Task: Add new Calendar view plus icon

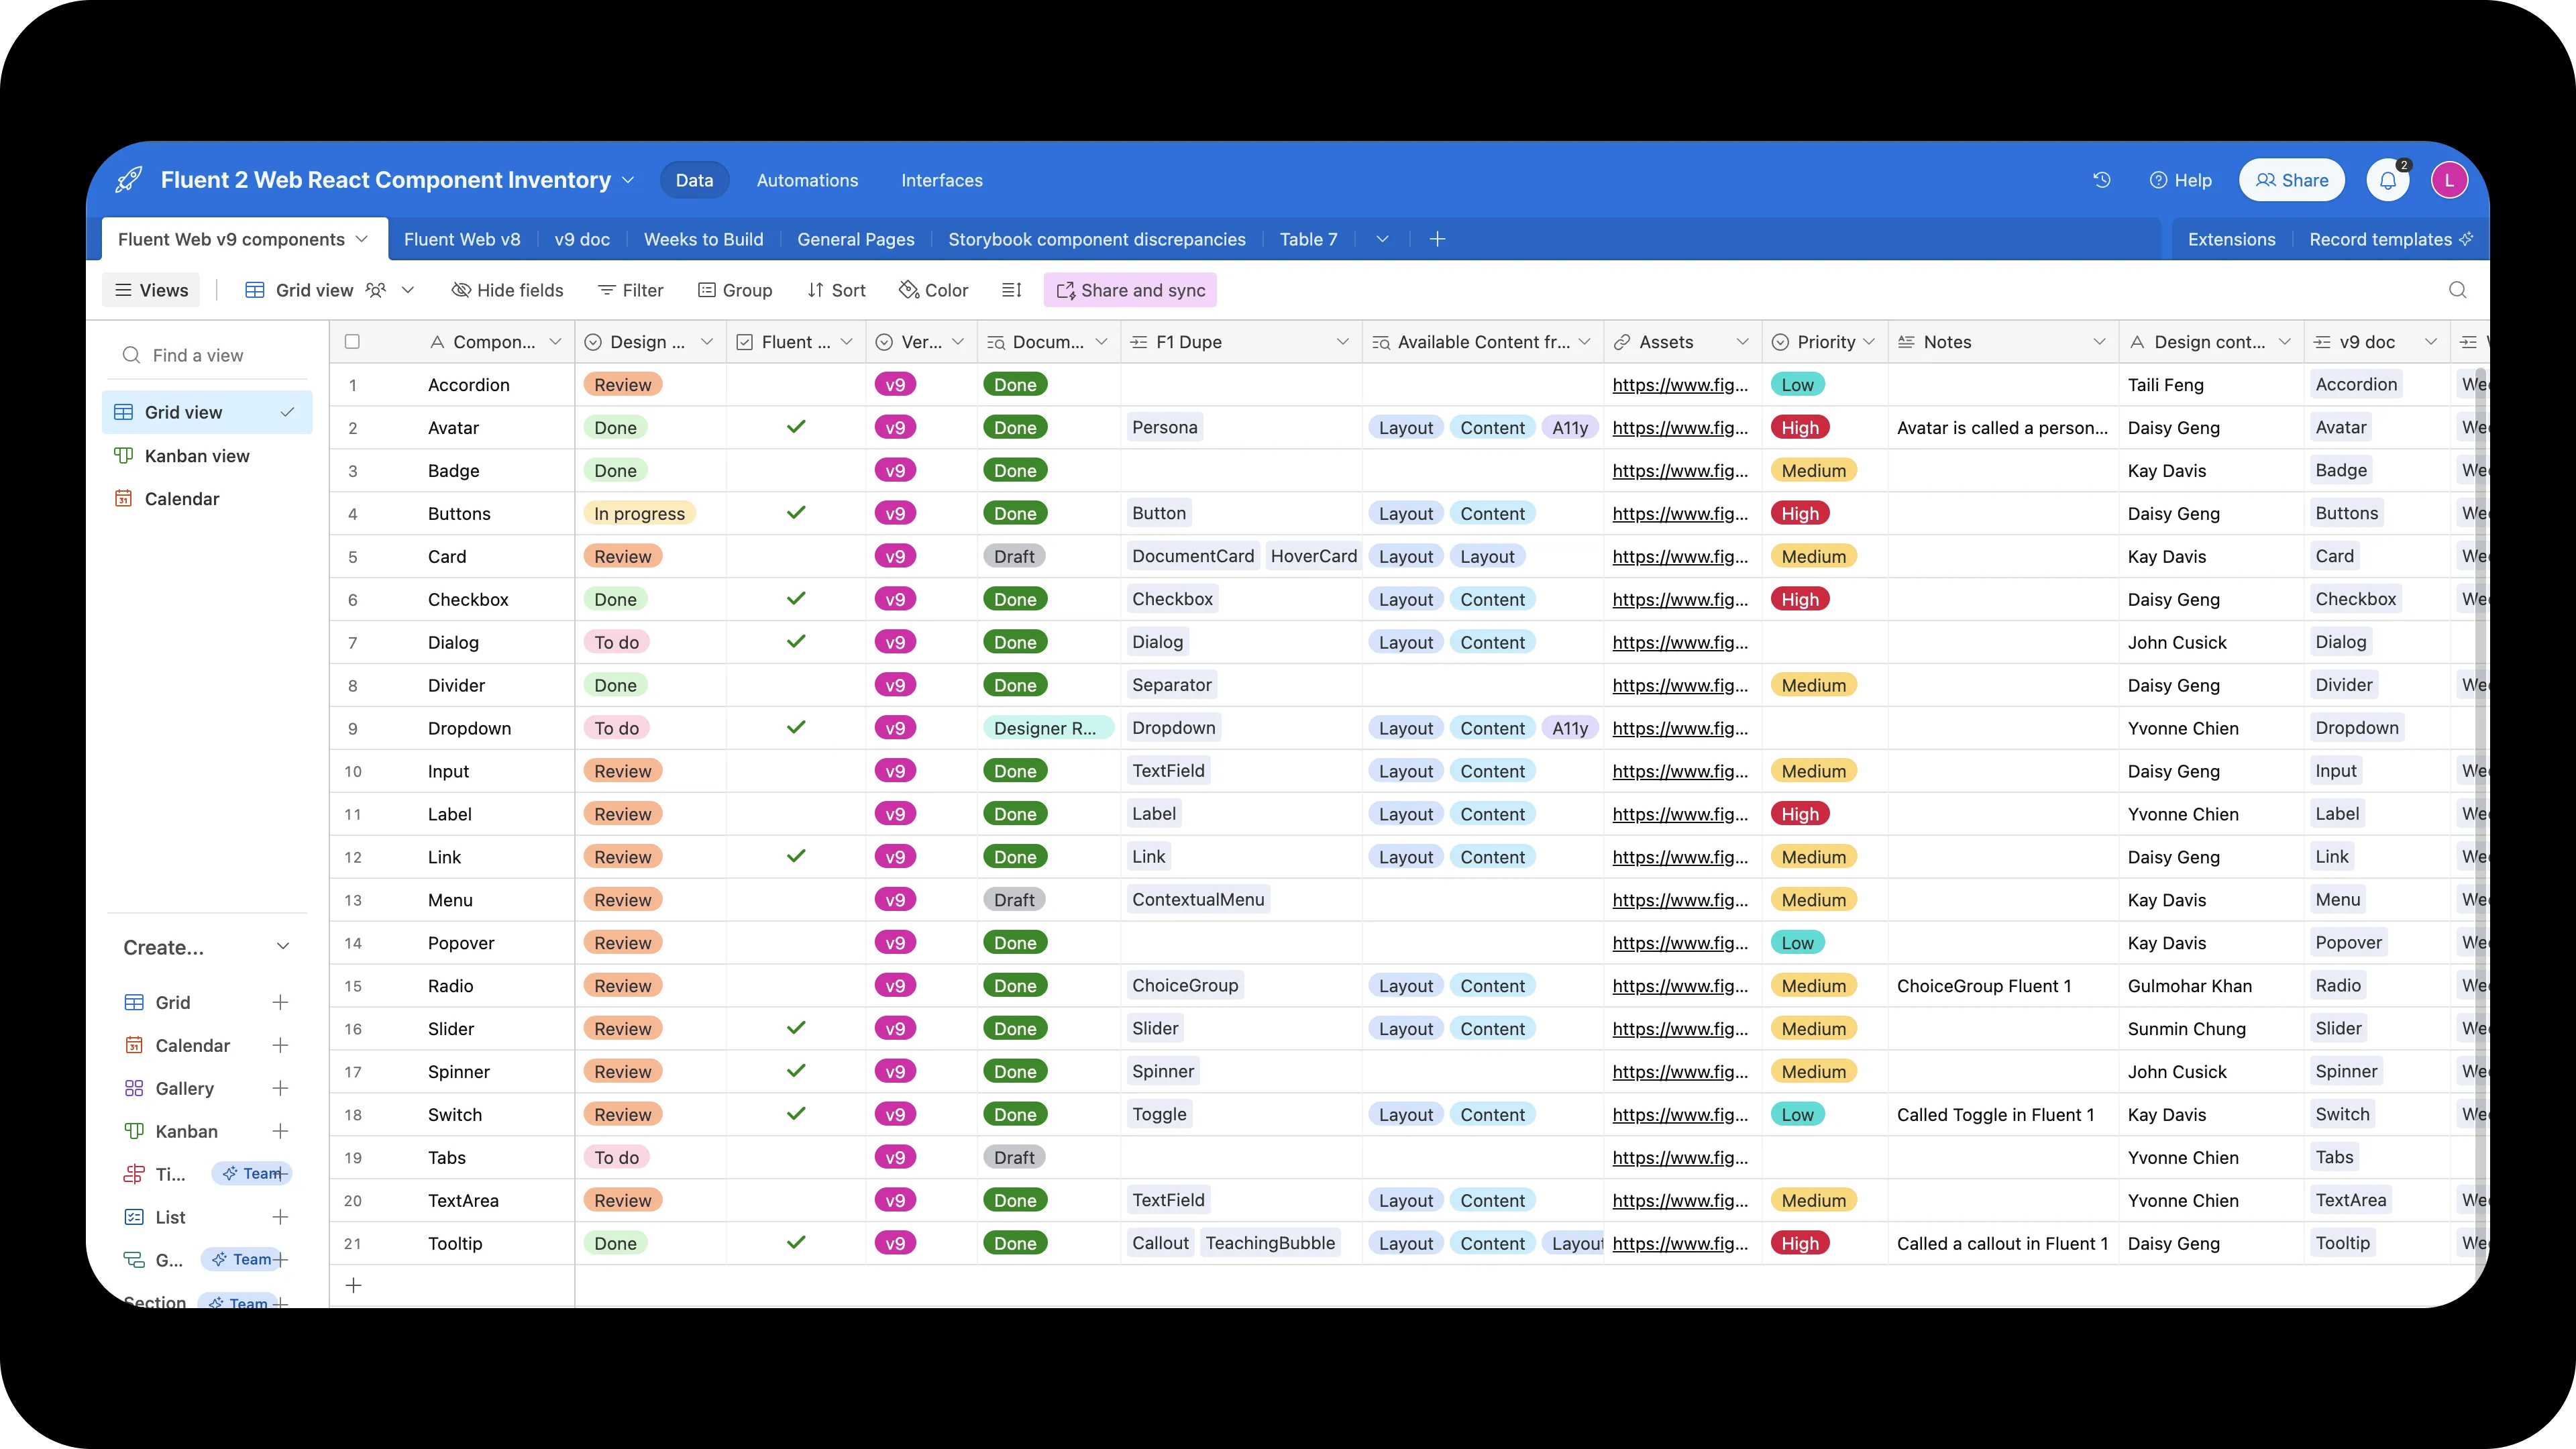Action: [x=281, y=1045]
